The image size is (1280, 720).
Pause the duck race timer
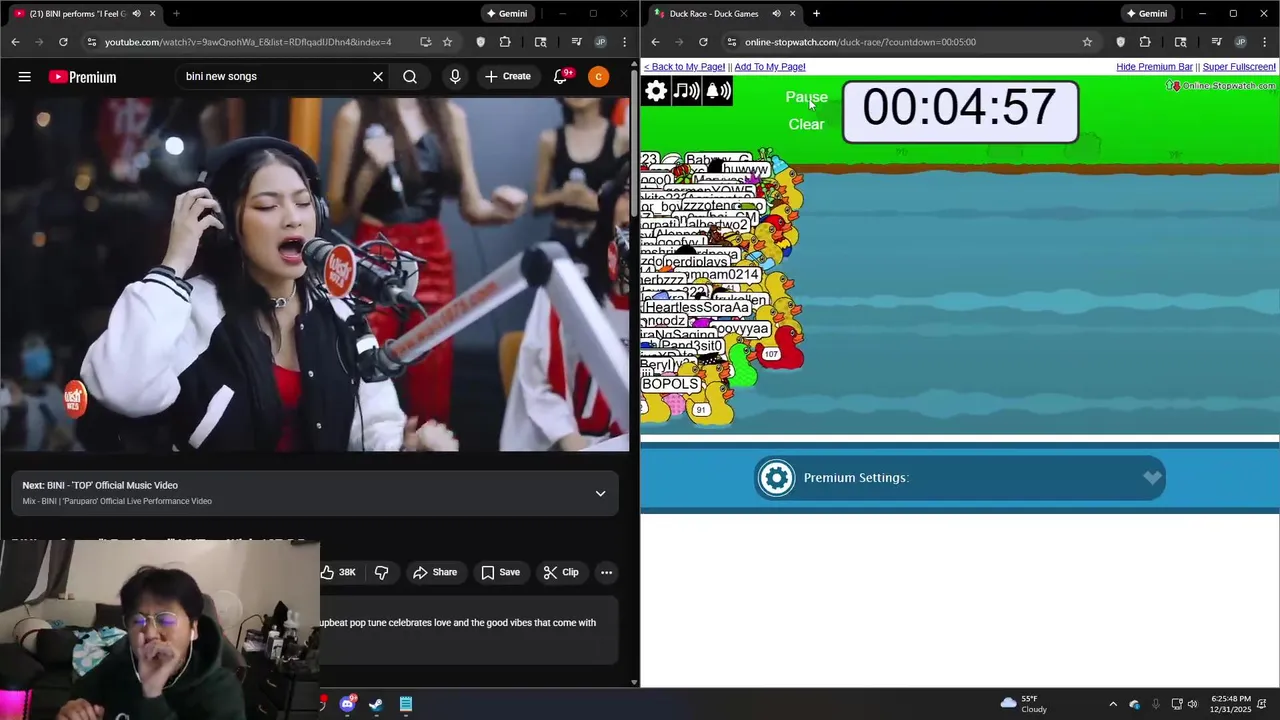806,97
